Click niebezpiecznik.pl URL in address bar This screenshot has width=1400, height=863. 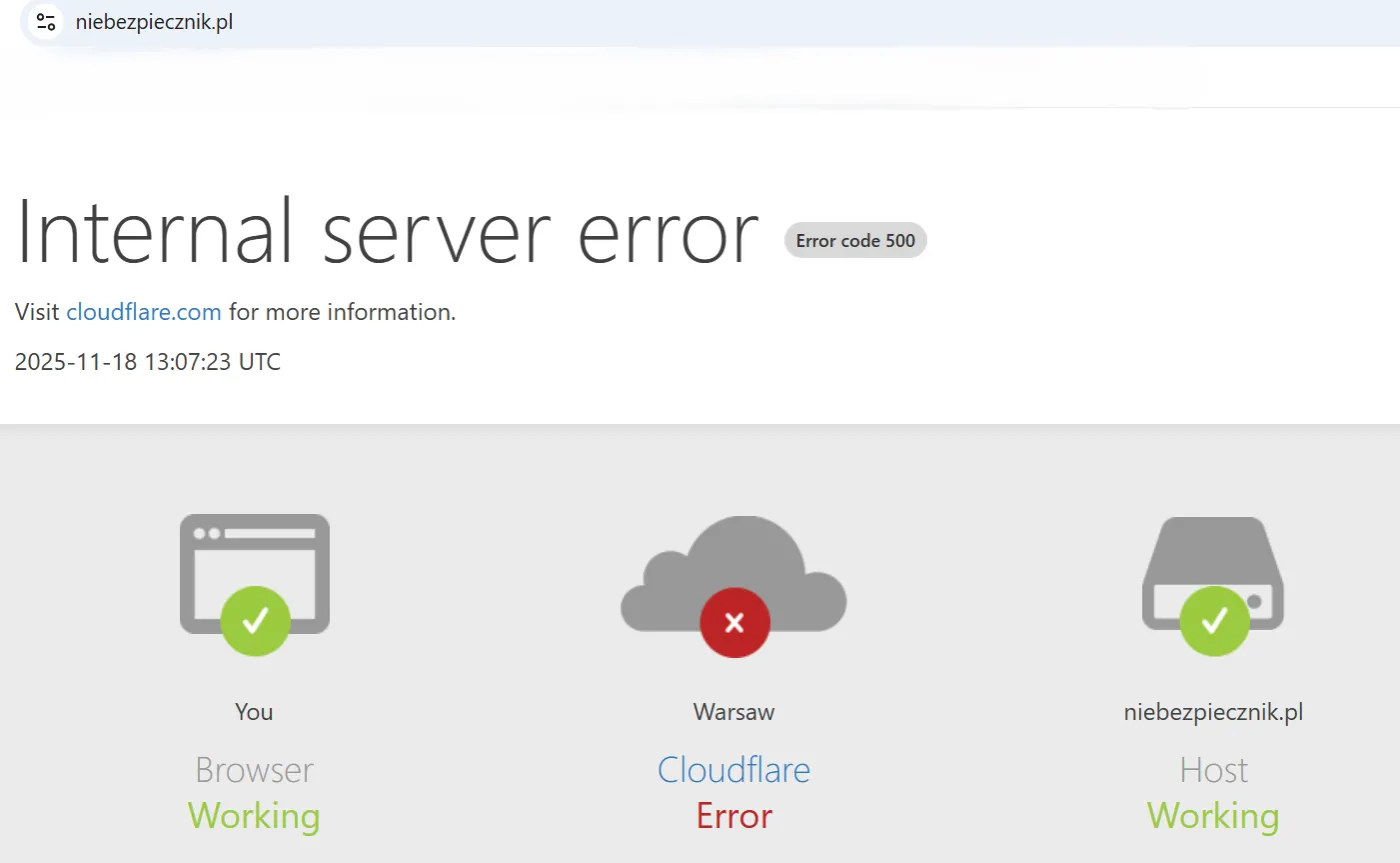tap(154, 22)
